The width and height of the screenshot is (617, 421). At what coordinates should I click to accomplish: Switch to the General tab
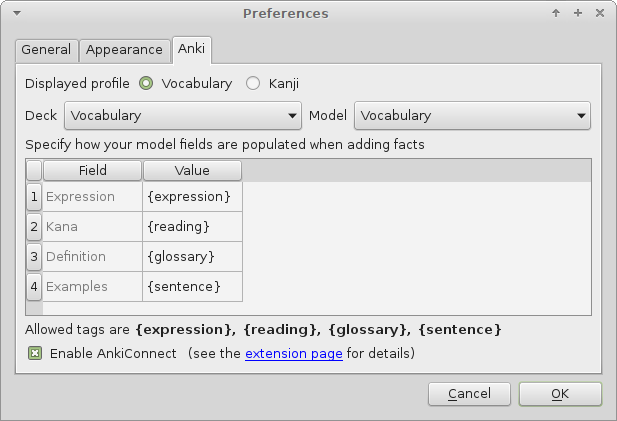(47, 50)
